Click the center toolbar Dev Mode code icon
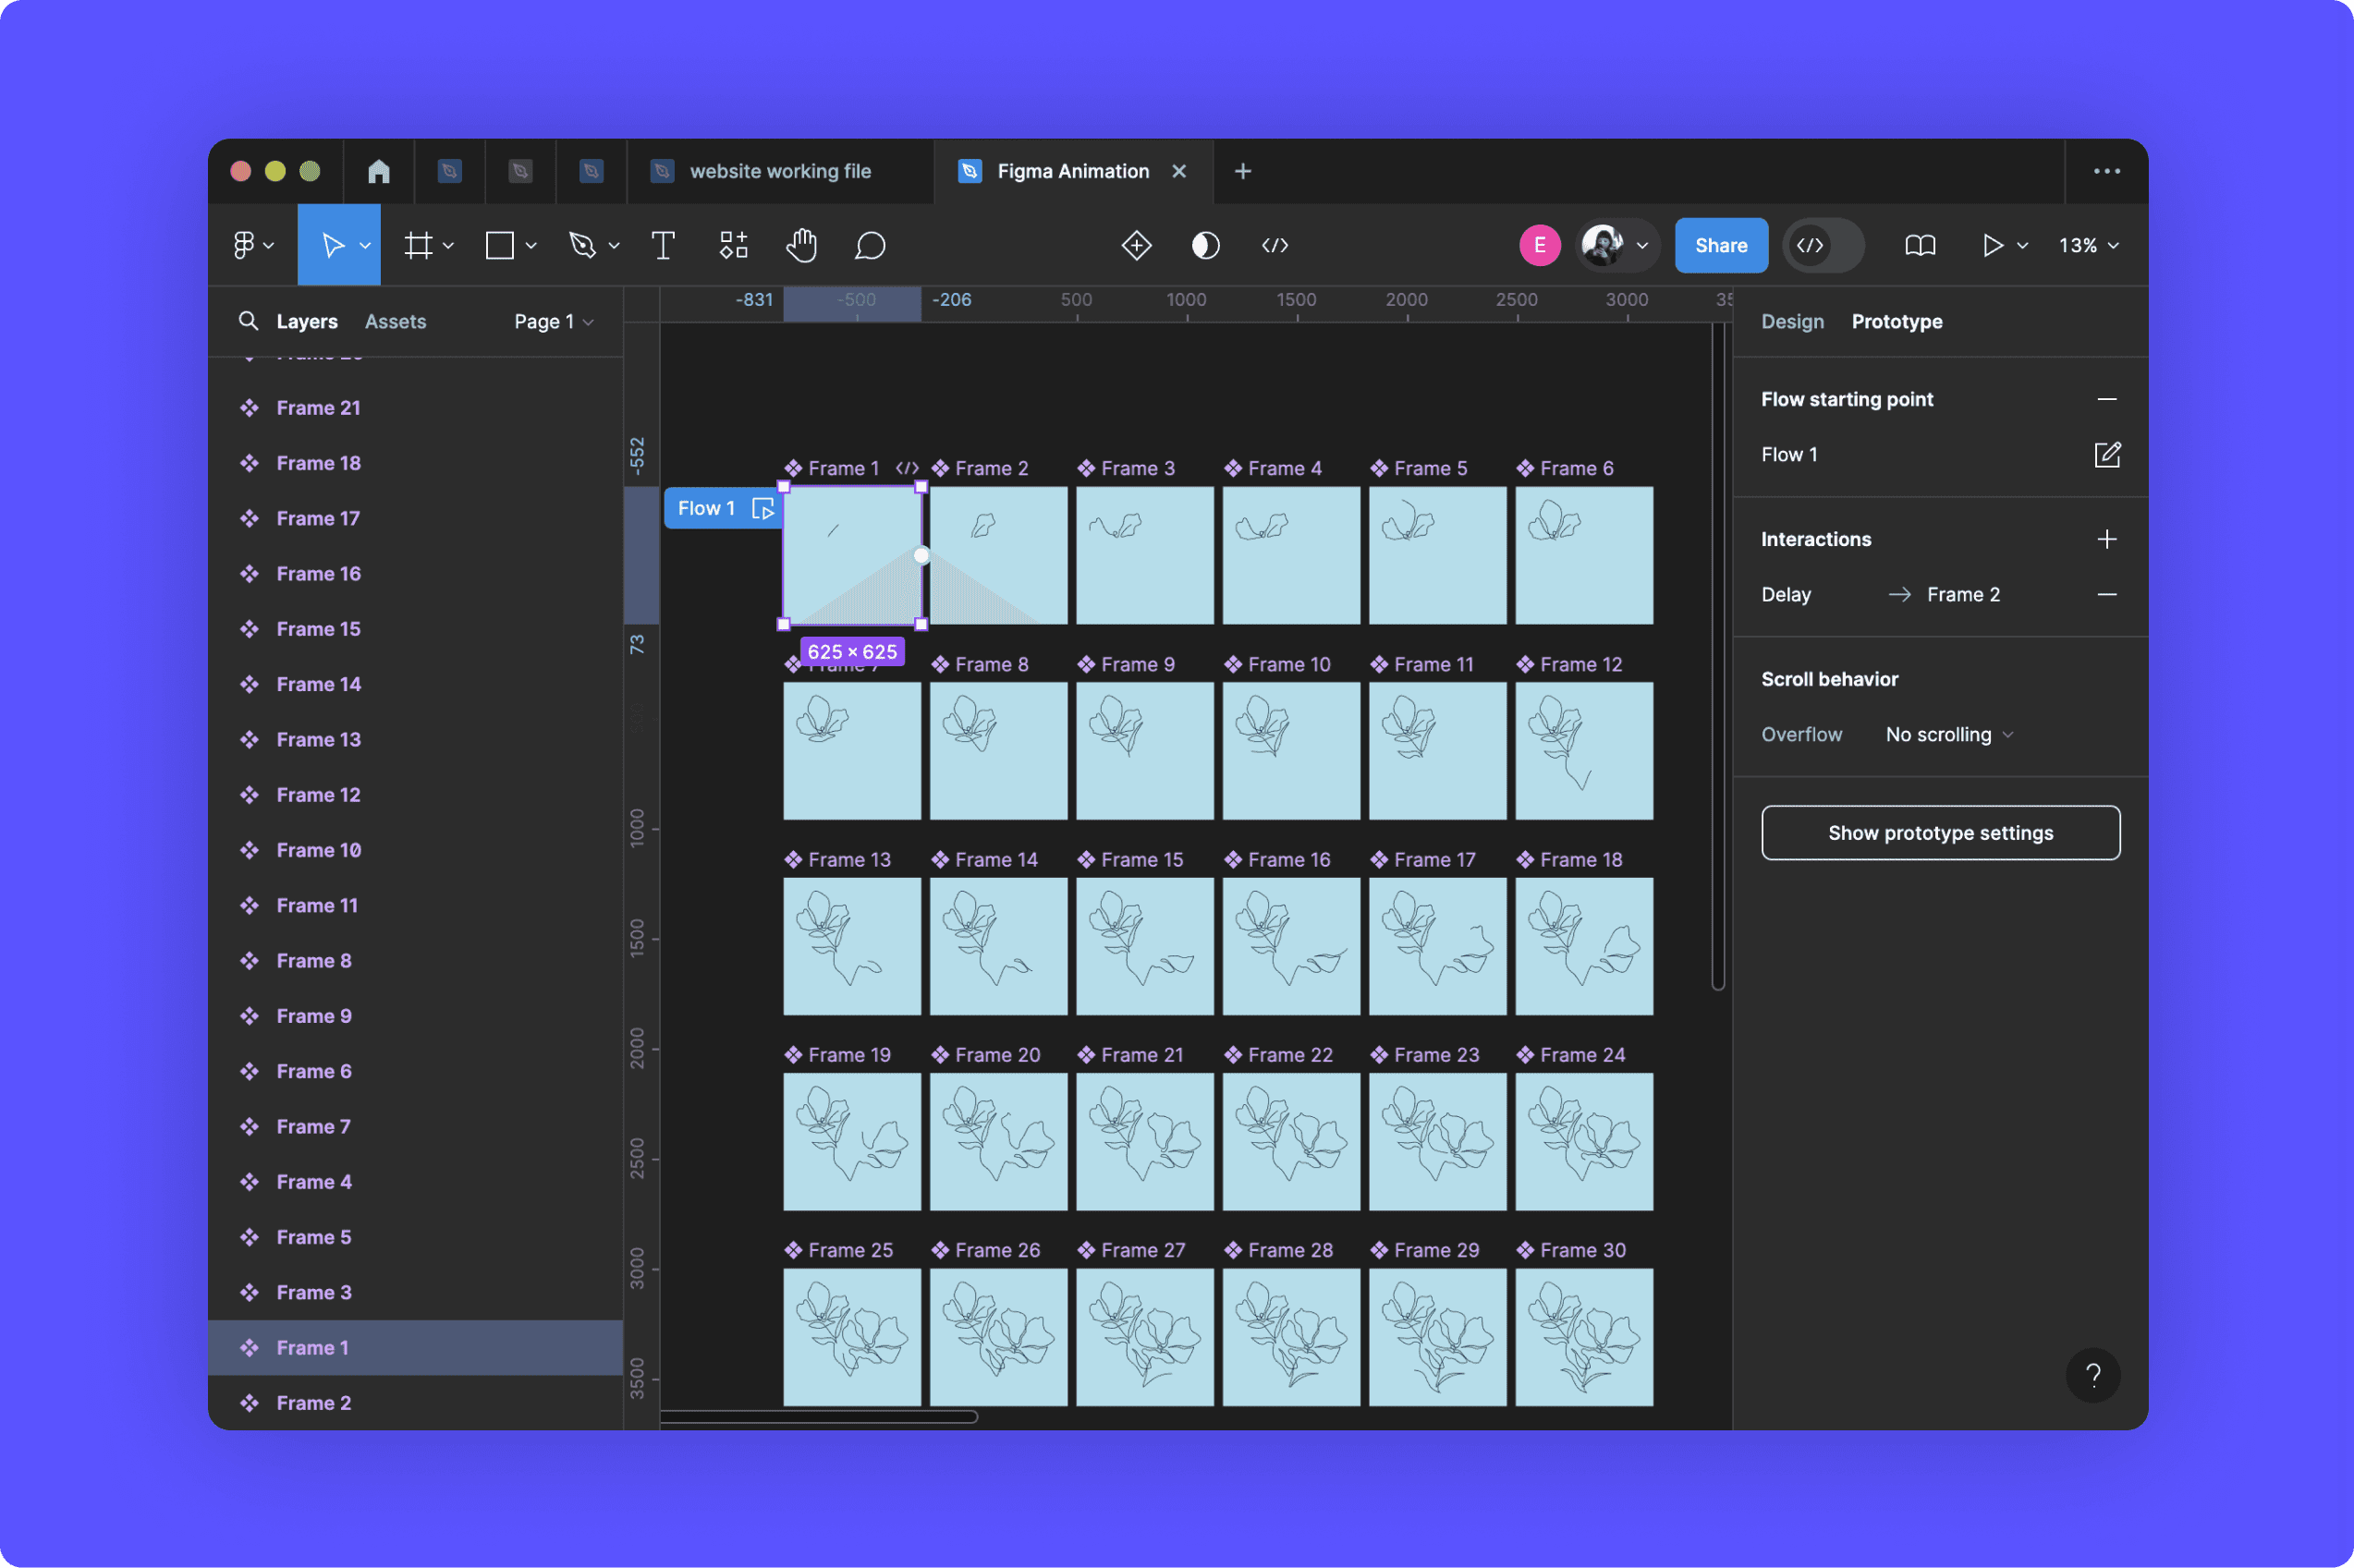The image size is (2354, 1568). coord(1275,245)
